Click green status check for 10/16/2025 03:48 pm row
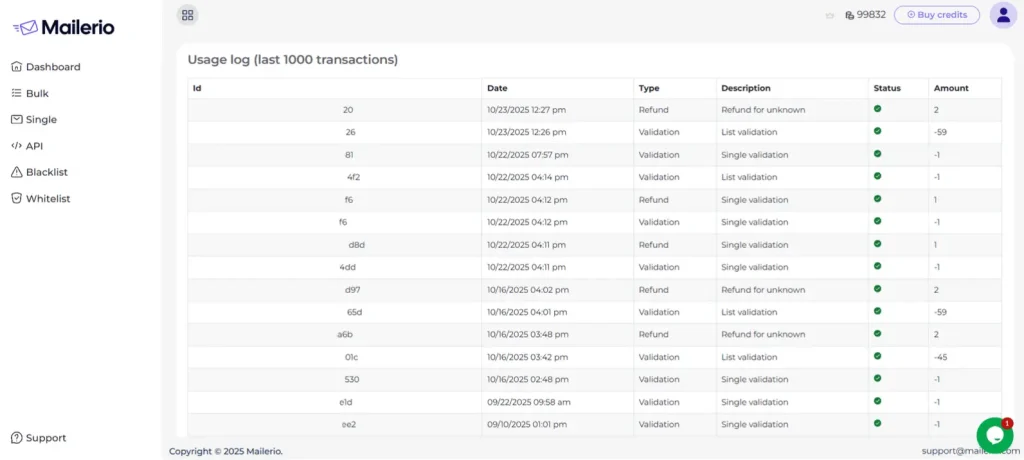1024x460 pixels. pyautogui.click(x=878, y=333)
